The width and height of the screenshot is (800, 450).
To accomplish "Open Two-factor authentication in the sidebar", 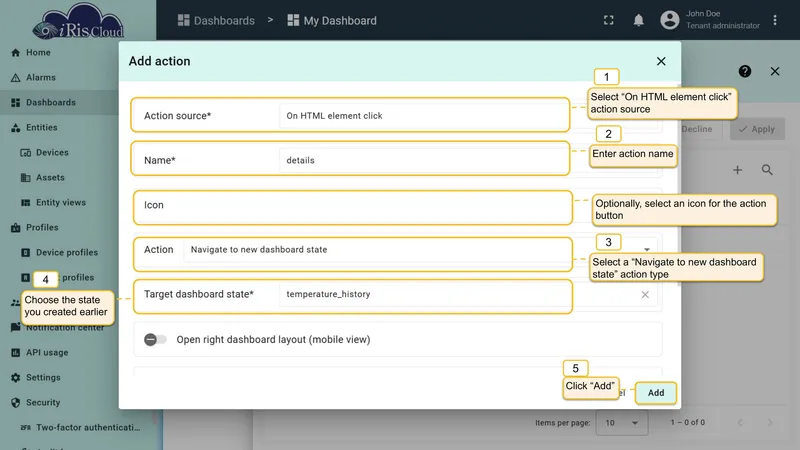I will click(x=88, y=428).
